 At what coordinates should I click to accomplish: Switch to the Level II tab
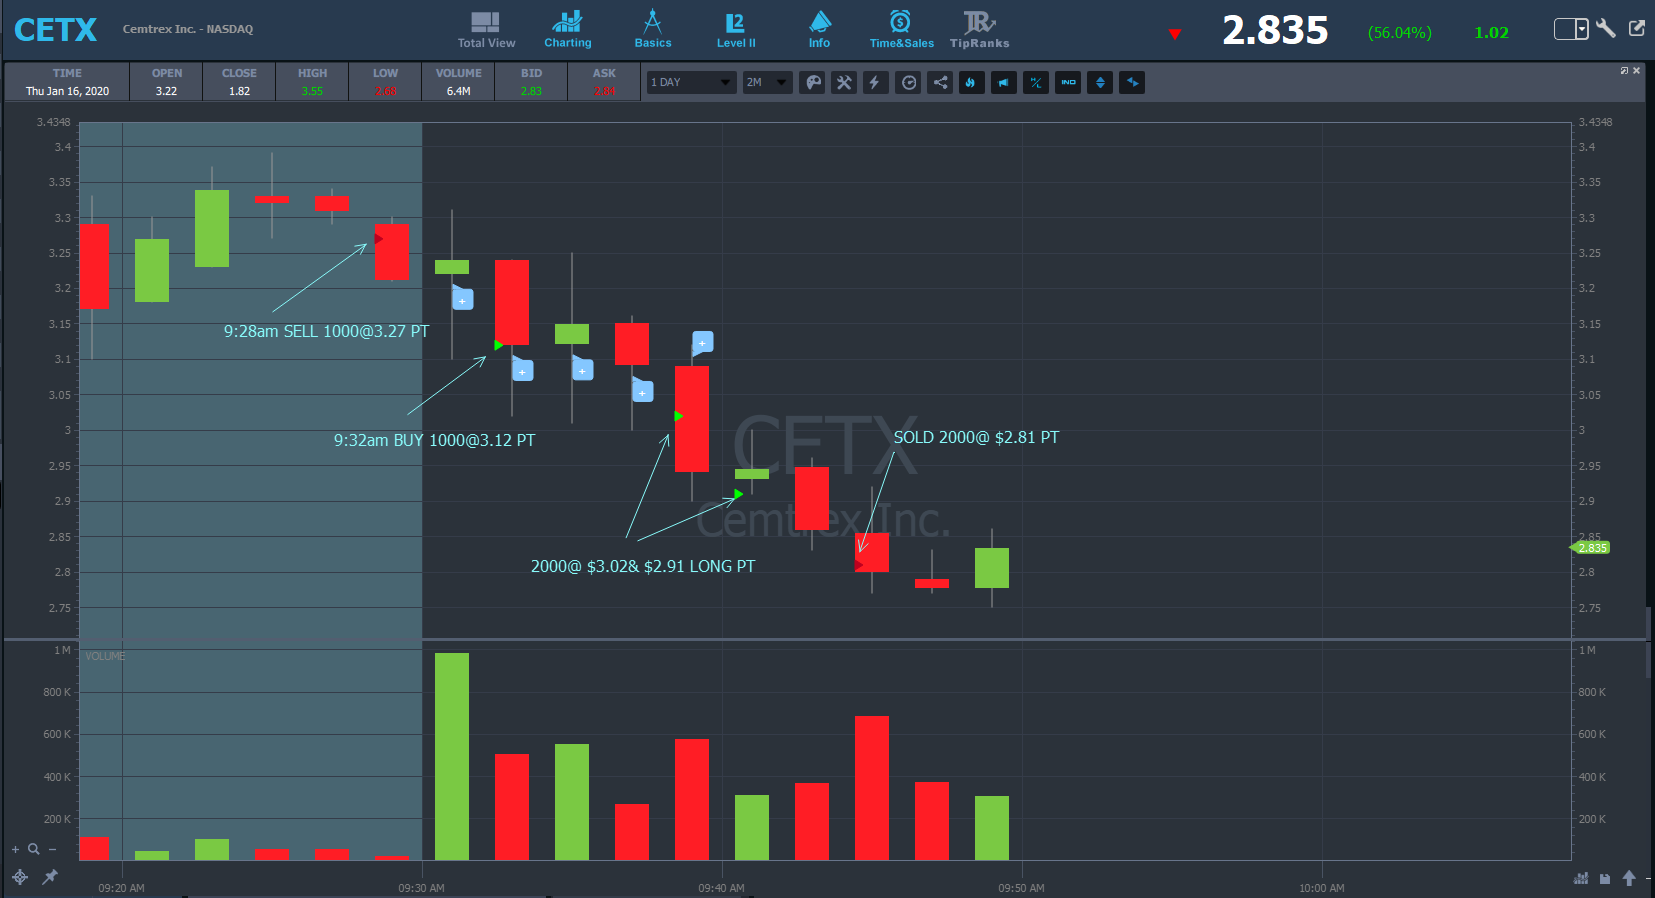(x=736, y=29)
